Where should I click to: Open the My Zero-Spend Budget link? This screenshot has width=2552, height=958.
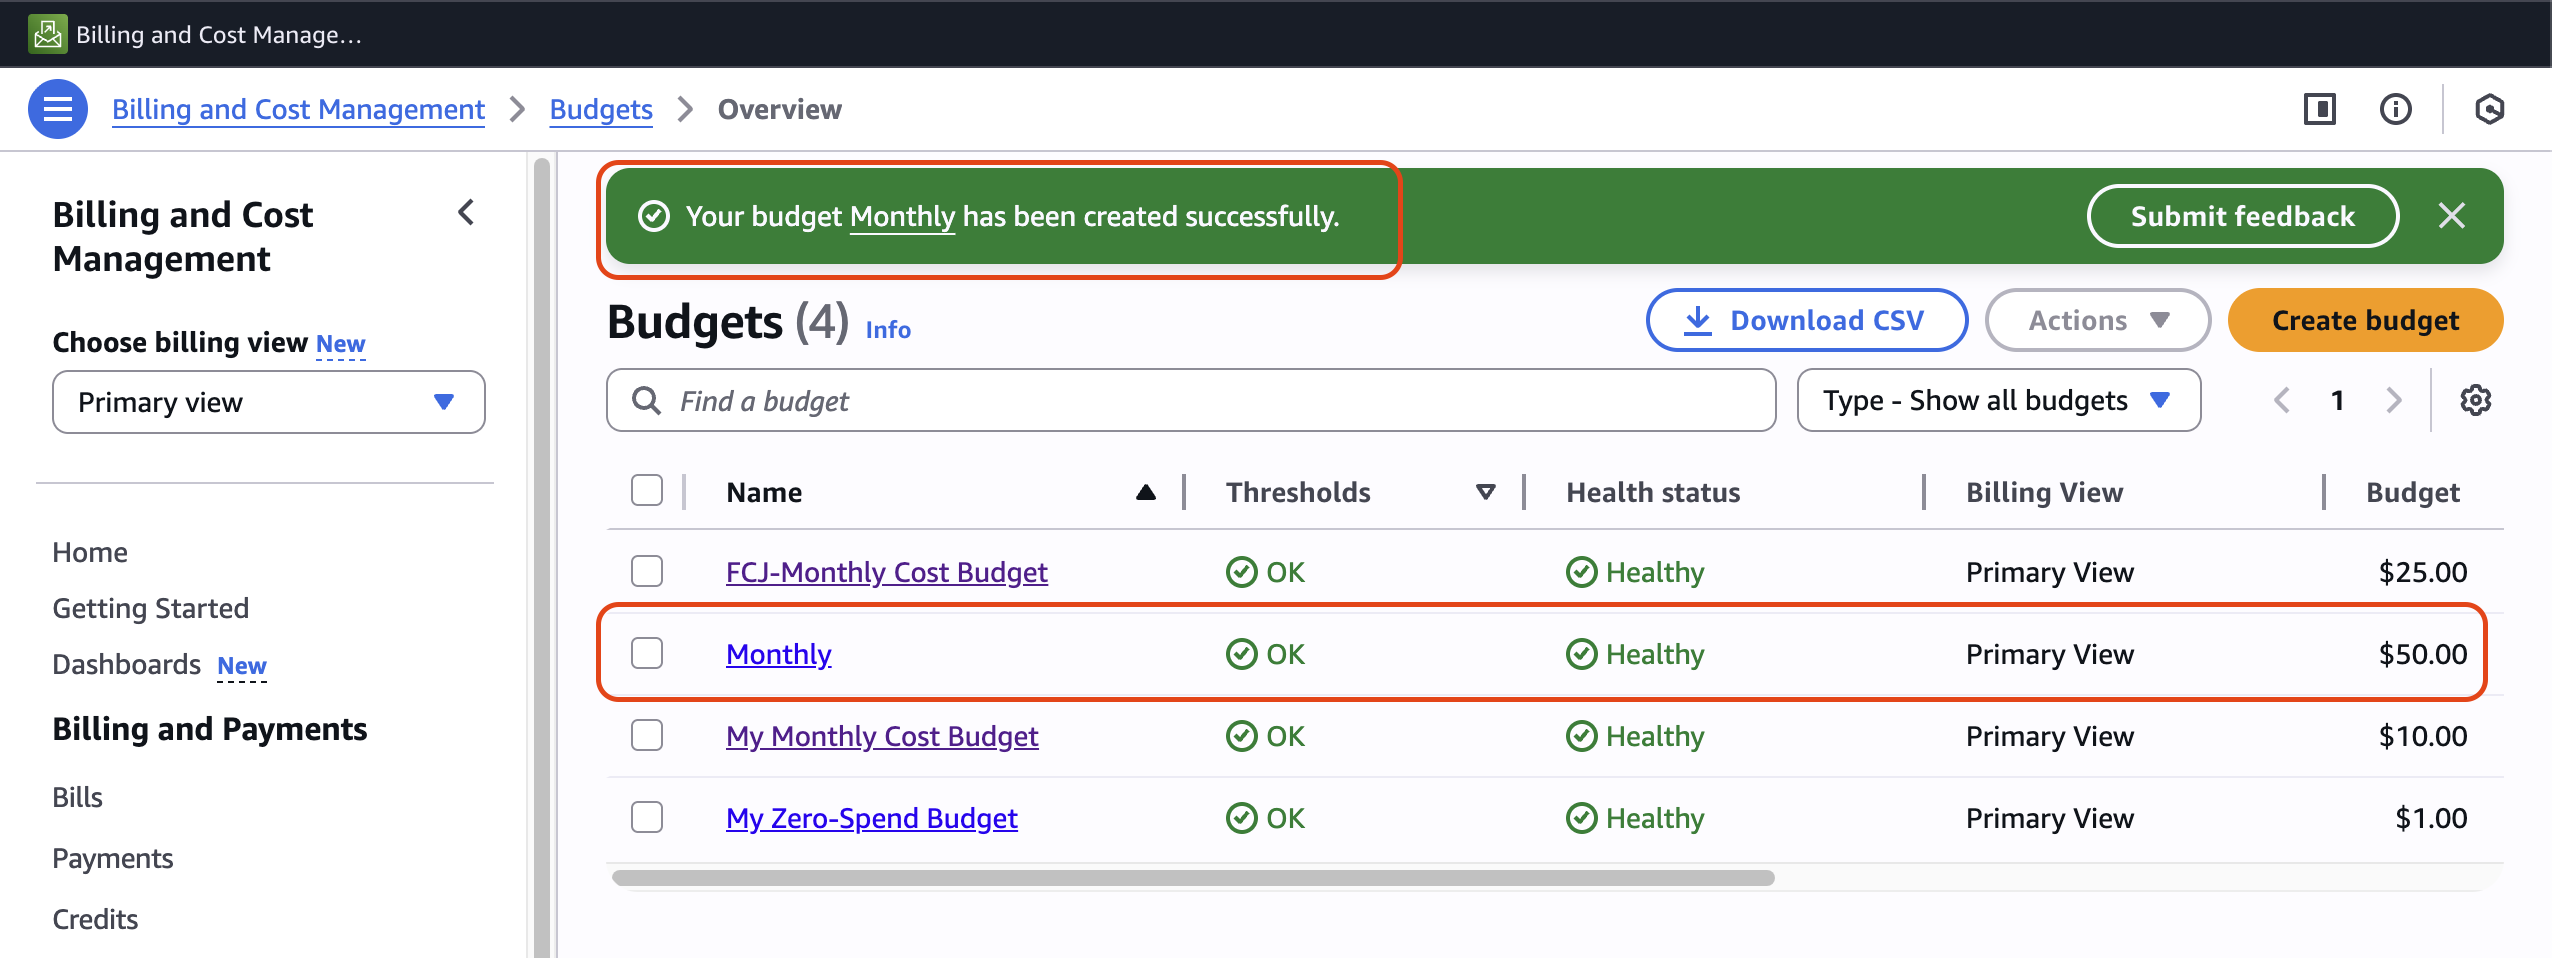tap(871, 818)
